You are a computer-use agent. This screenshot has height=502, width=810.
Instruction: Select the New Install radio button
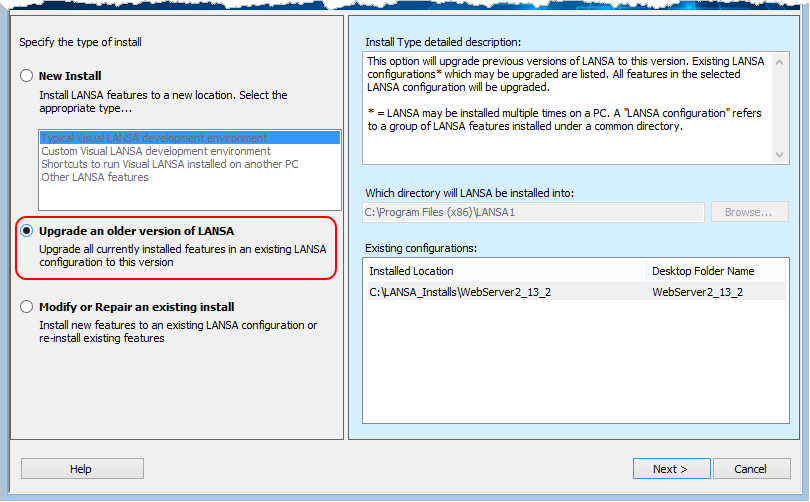26,76
